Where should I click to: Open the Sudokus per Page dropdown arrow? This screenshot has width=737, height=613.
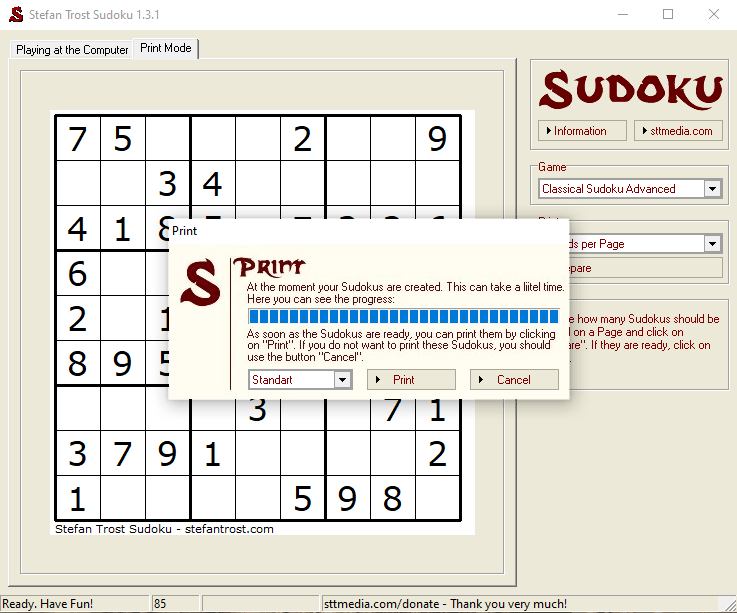pos(713,244)
